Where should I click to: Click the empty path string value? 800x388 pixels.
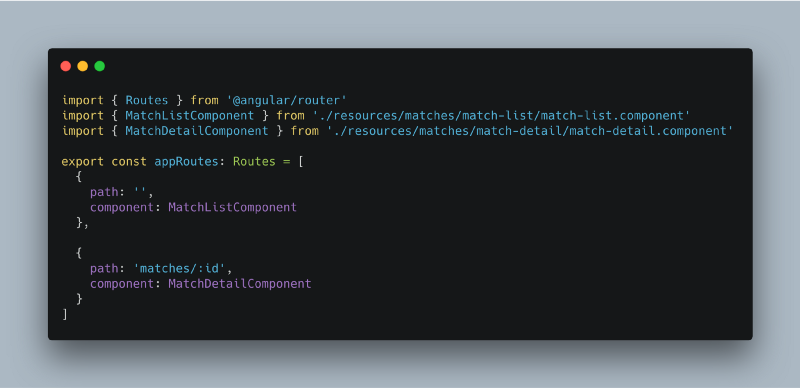(140, 191)
